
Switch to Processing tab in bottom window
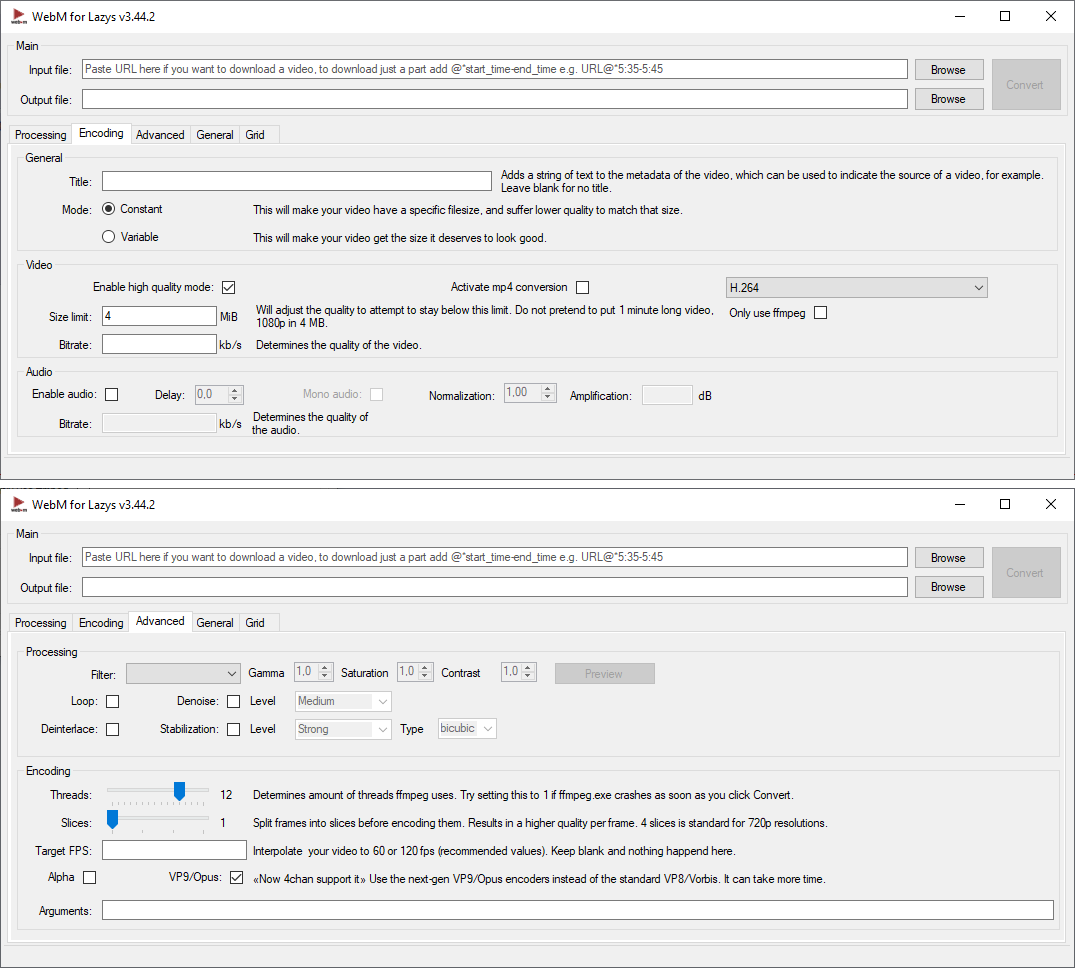pos(40,623)
